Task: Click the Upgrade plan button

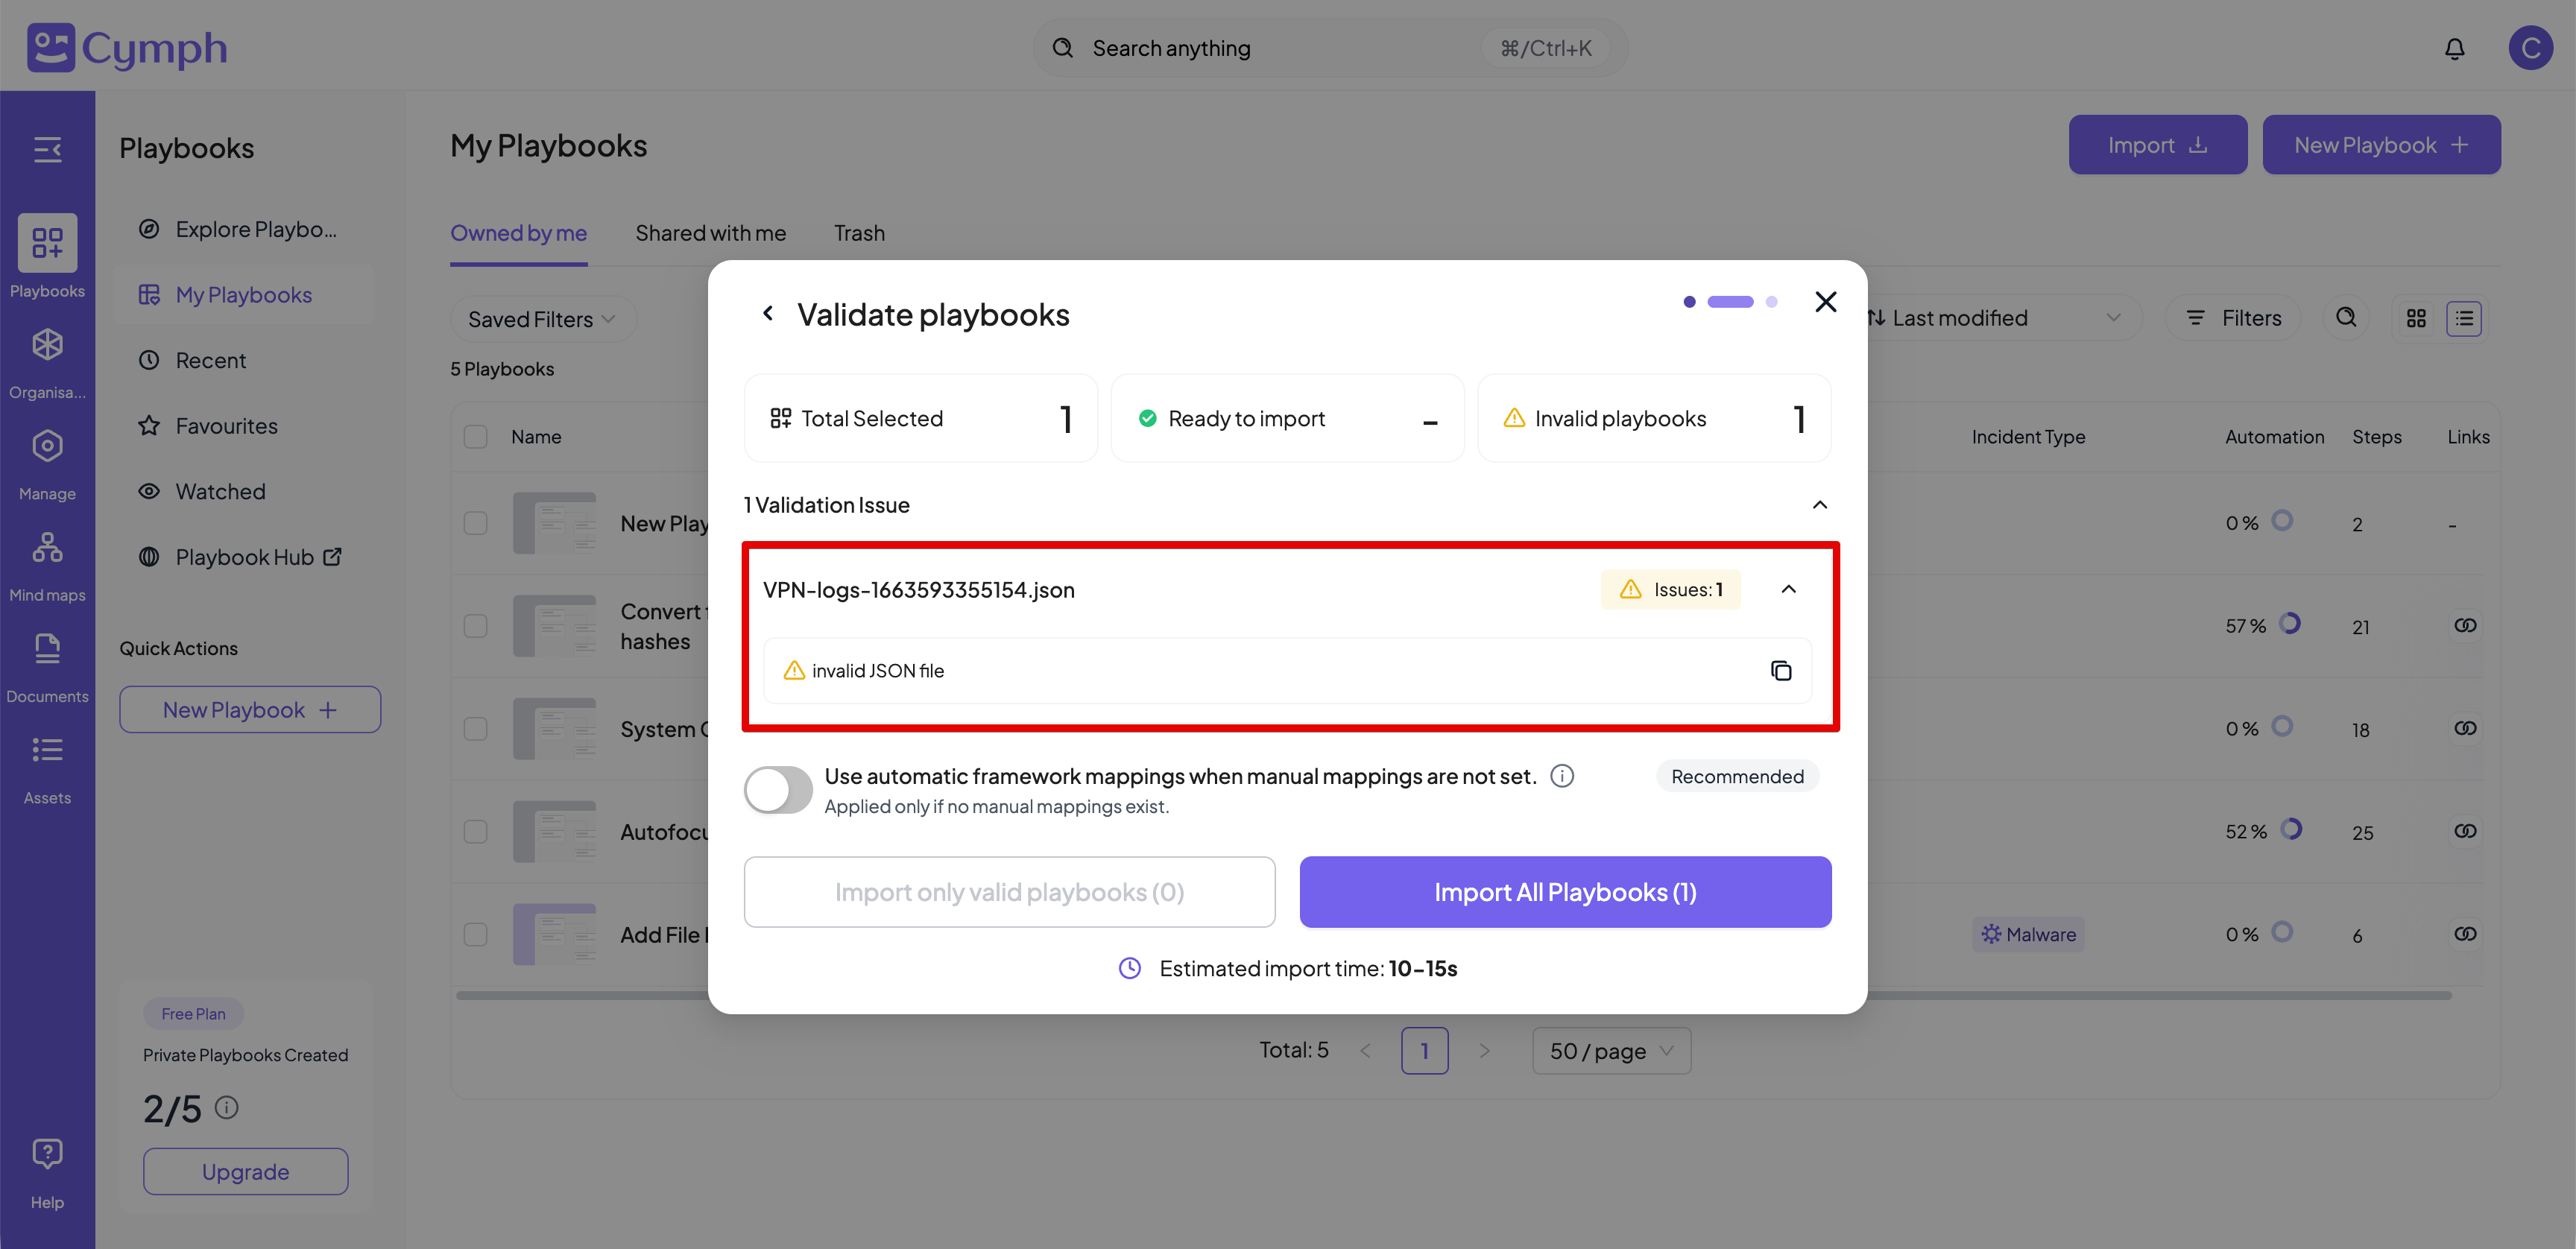Action: 245,1172
